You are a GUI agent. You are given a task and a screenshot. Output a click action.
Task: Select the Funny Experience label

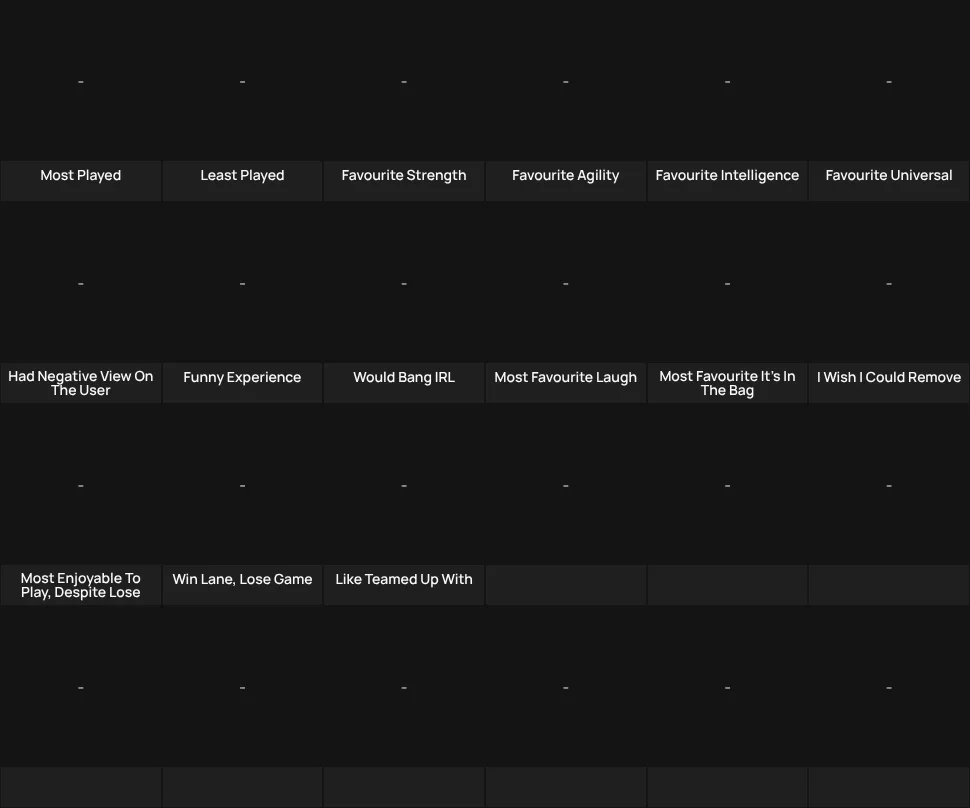point(242,377)
